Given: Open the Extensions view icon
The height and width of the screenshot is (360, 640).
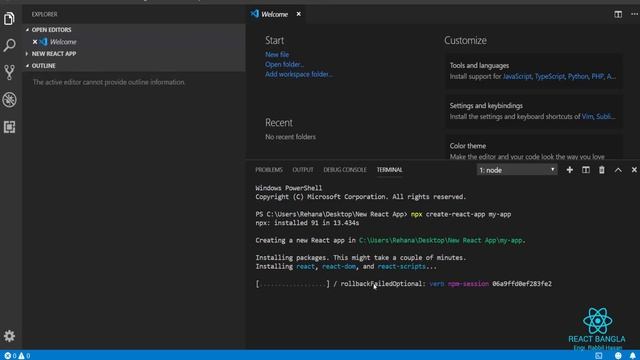Looking at the screenshot, I should click(9, 127).
